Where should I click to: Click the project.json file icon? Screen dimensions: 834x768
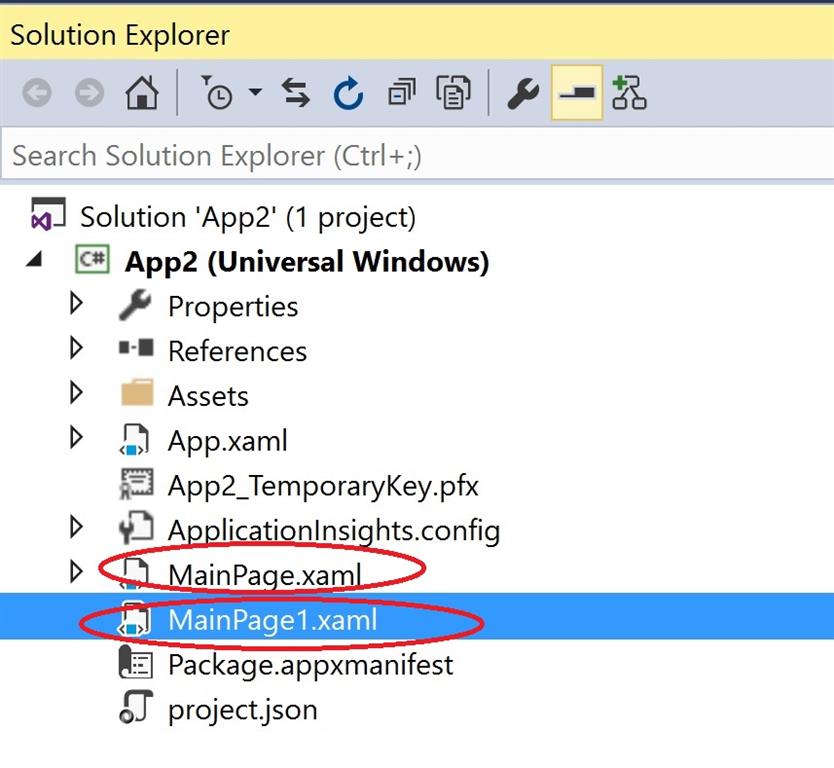point(136,707)
